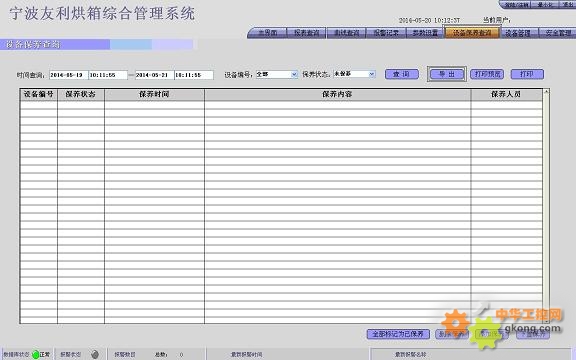
Task: Click the 当前用户 current user label
Action: click(x=497, y=20)
